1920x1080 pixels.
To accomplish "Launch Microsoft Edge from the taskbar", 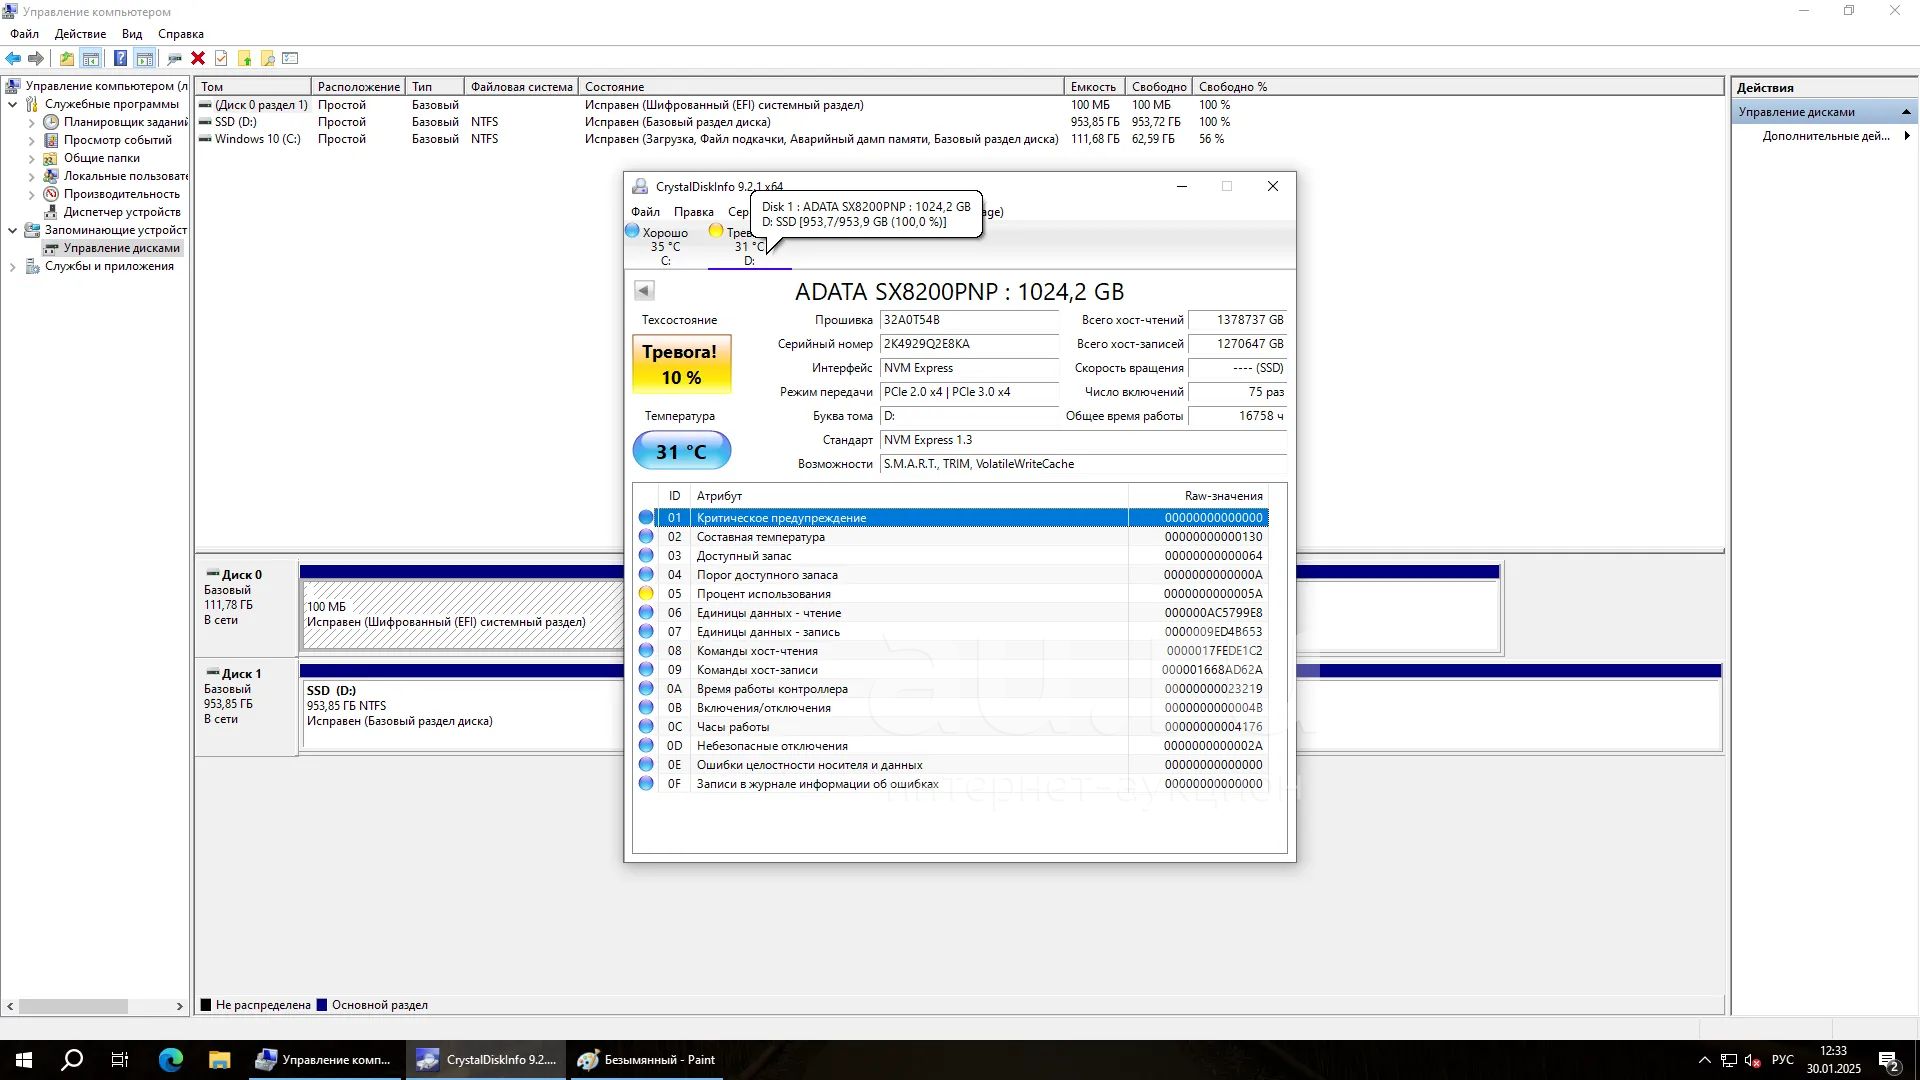I will coord(171,1060).
